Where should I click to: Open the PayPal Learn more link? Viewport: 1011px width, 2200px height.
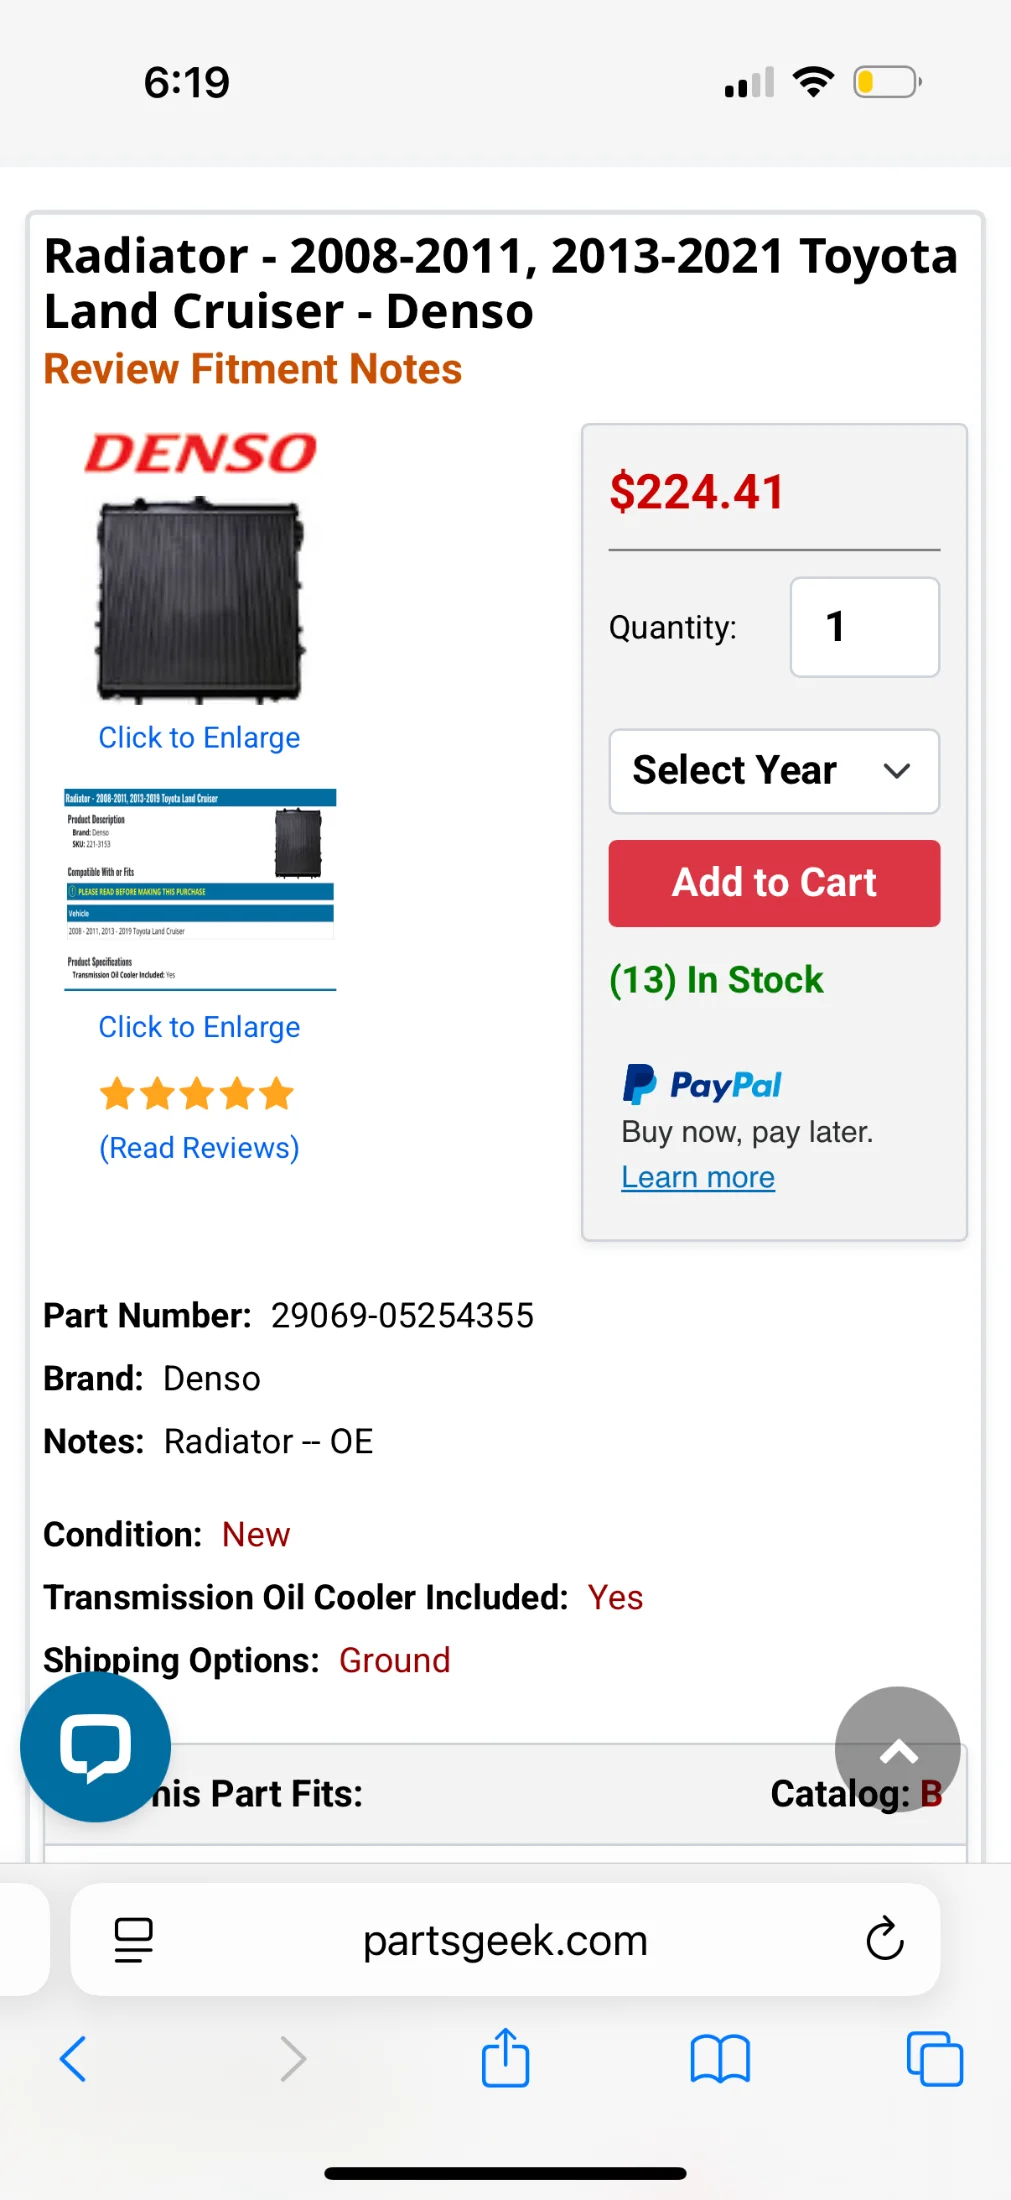point(698,1177)
